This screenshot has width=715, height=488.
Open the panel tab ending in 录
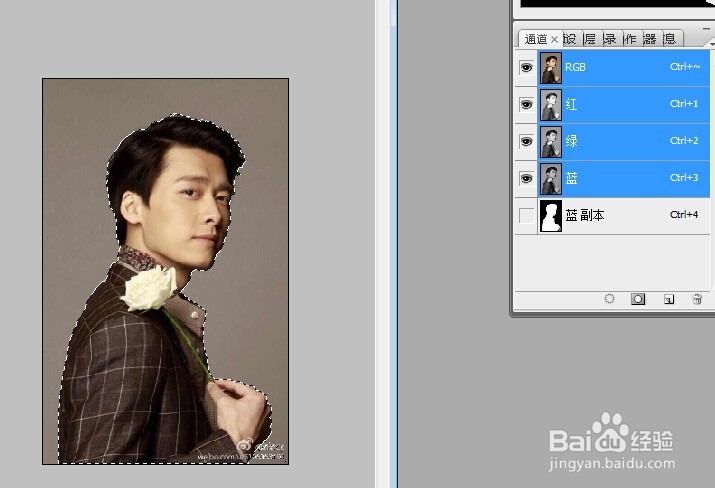tap(610, 39)
